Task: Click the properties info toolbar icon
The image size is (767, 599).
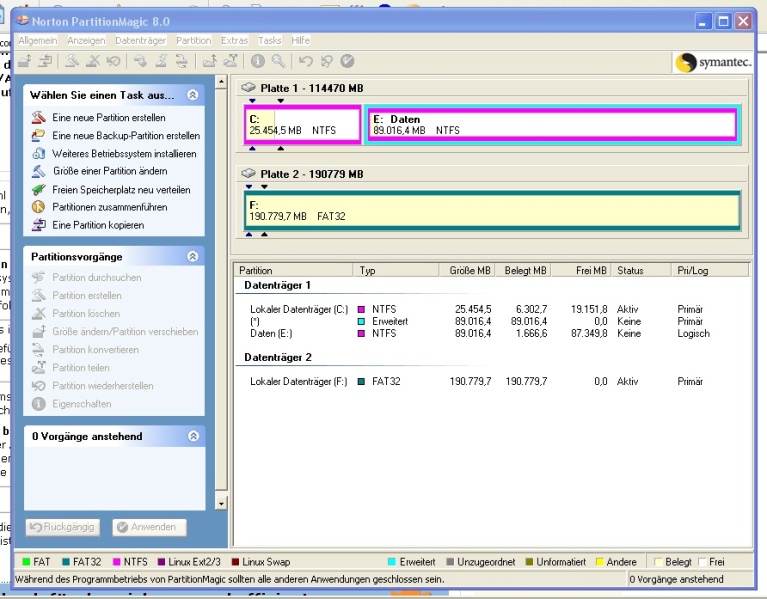Action: (x=258, y=61)
